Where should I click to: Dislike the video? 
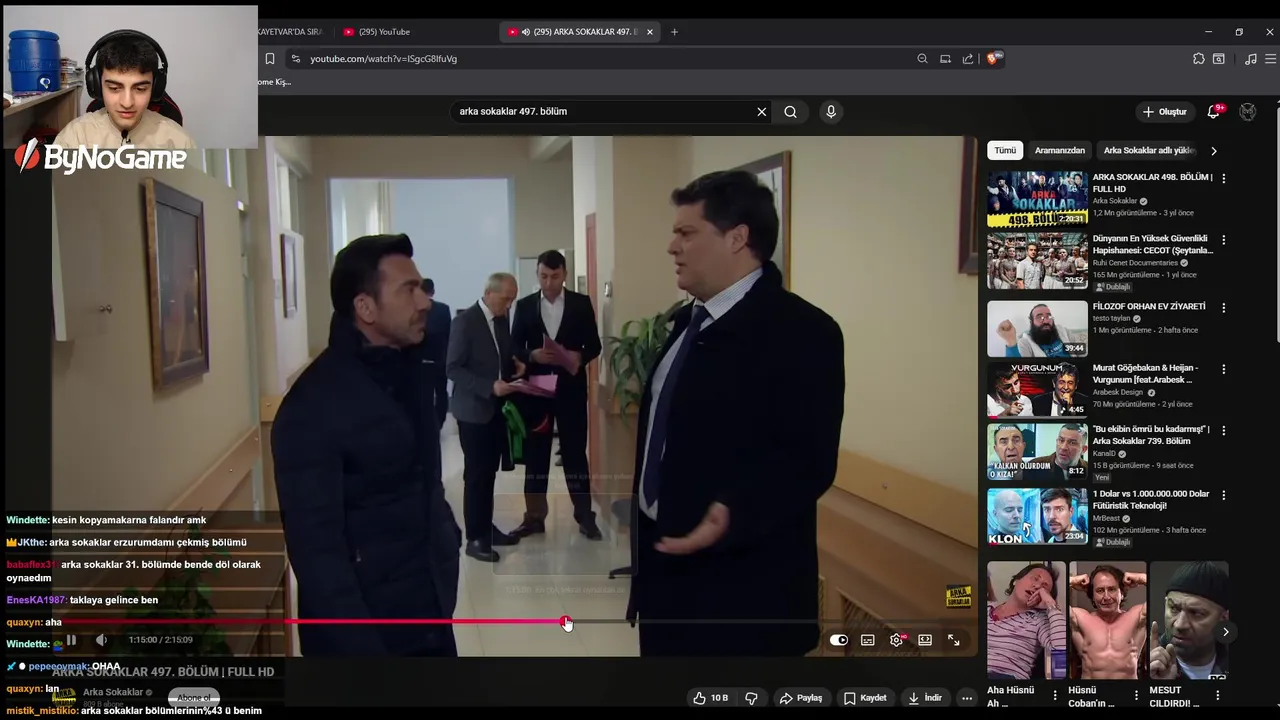(751, 698)
